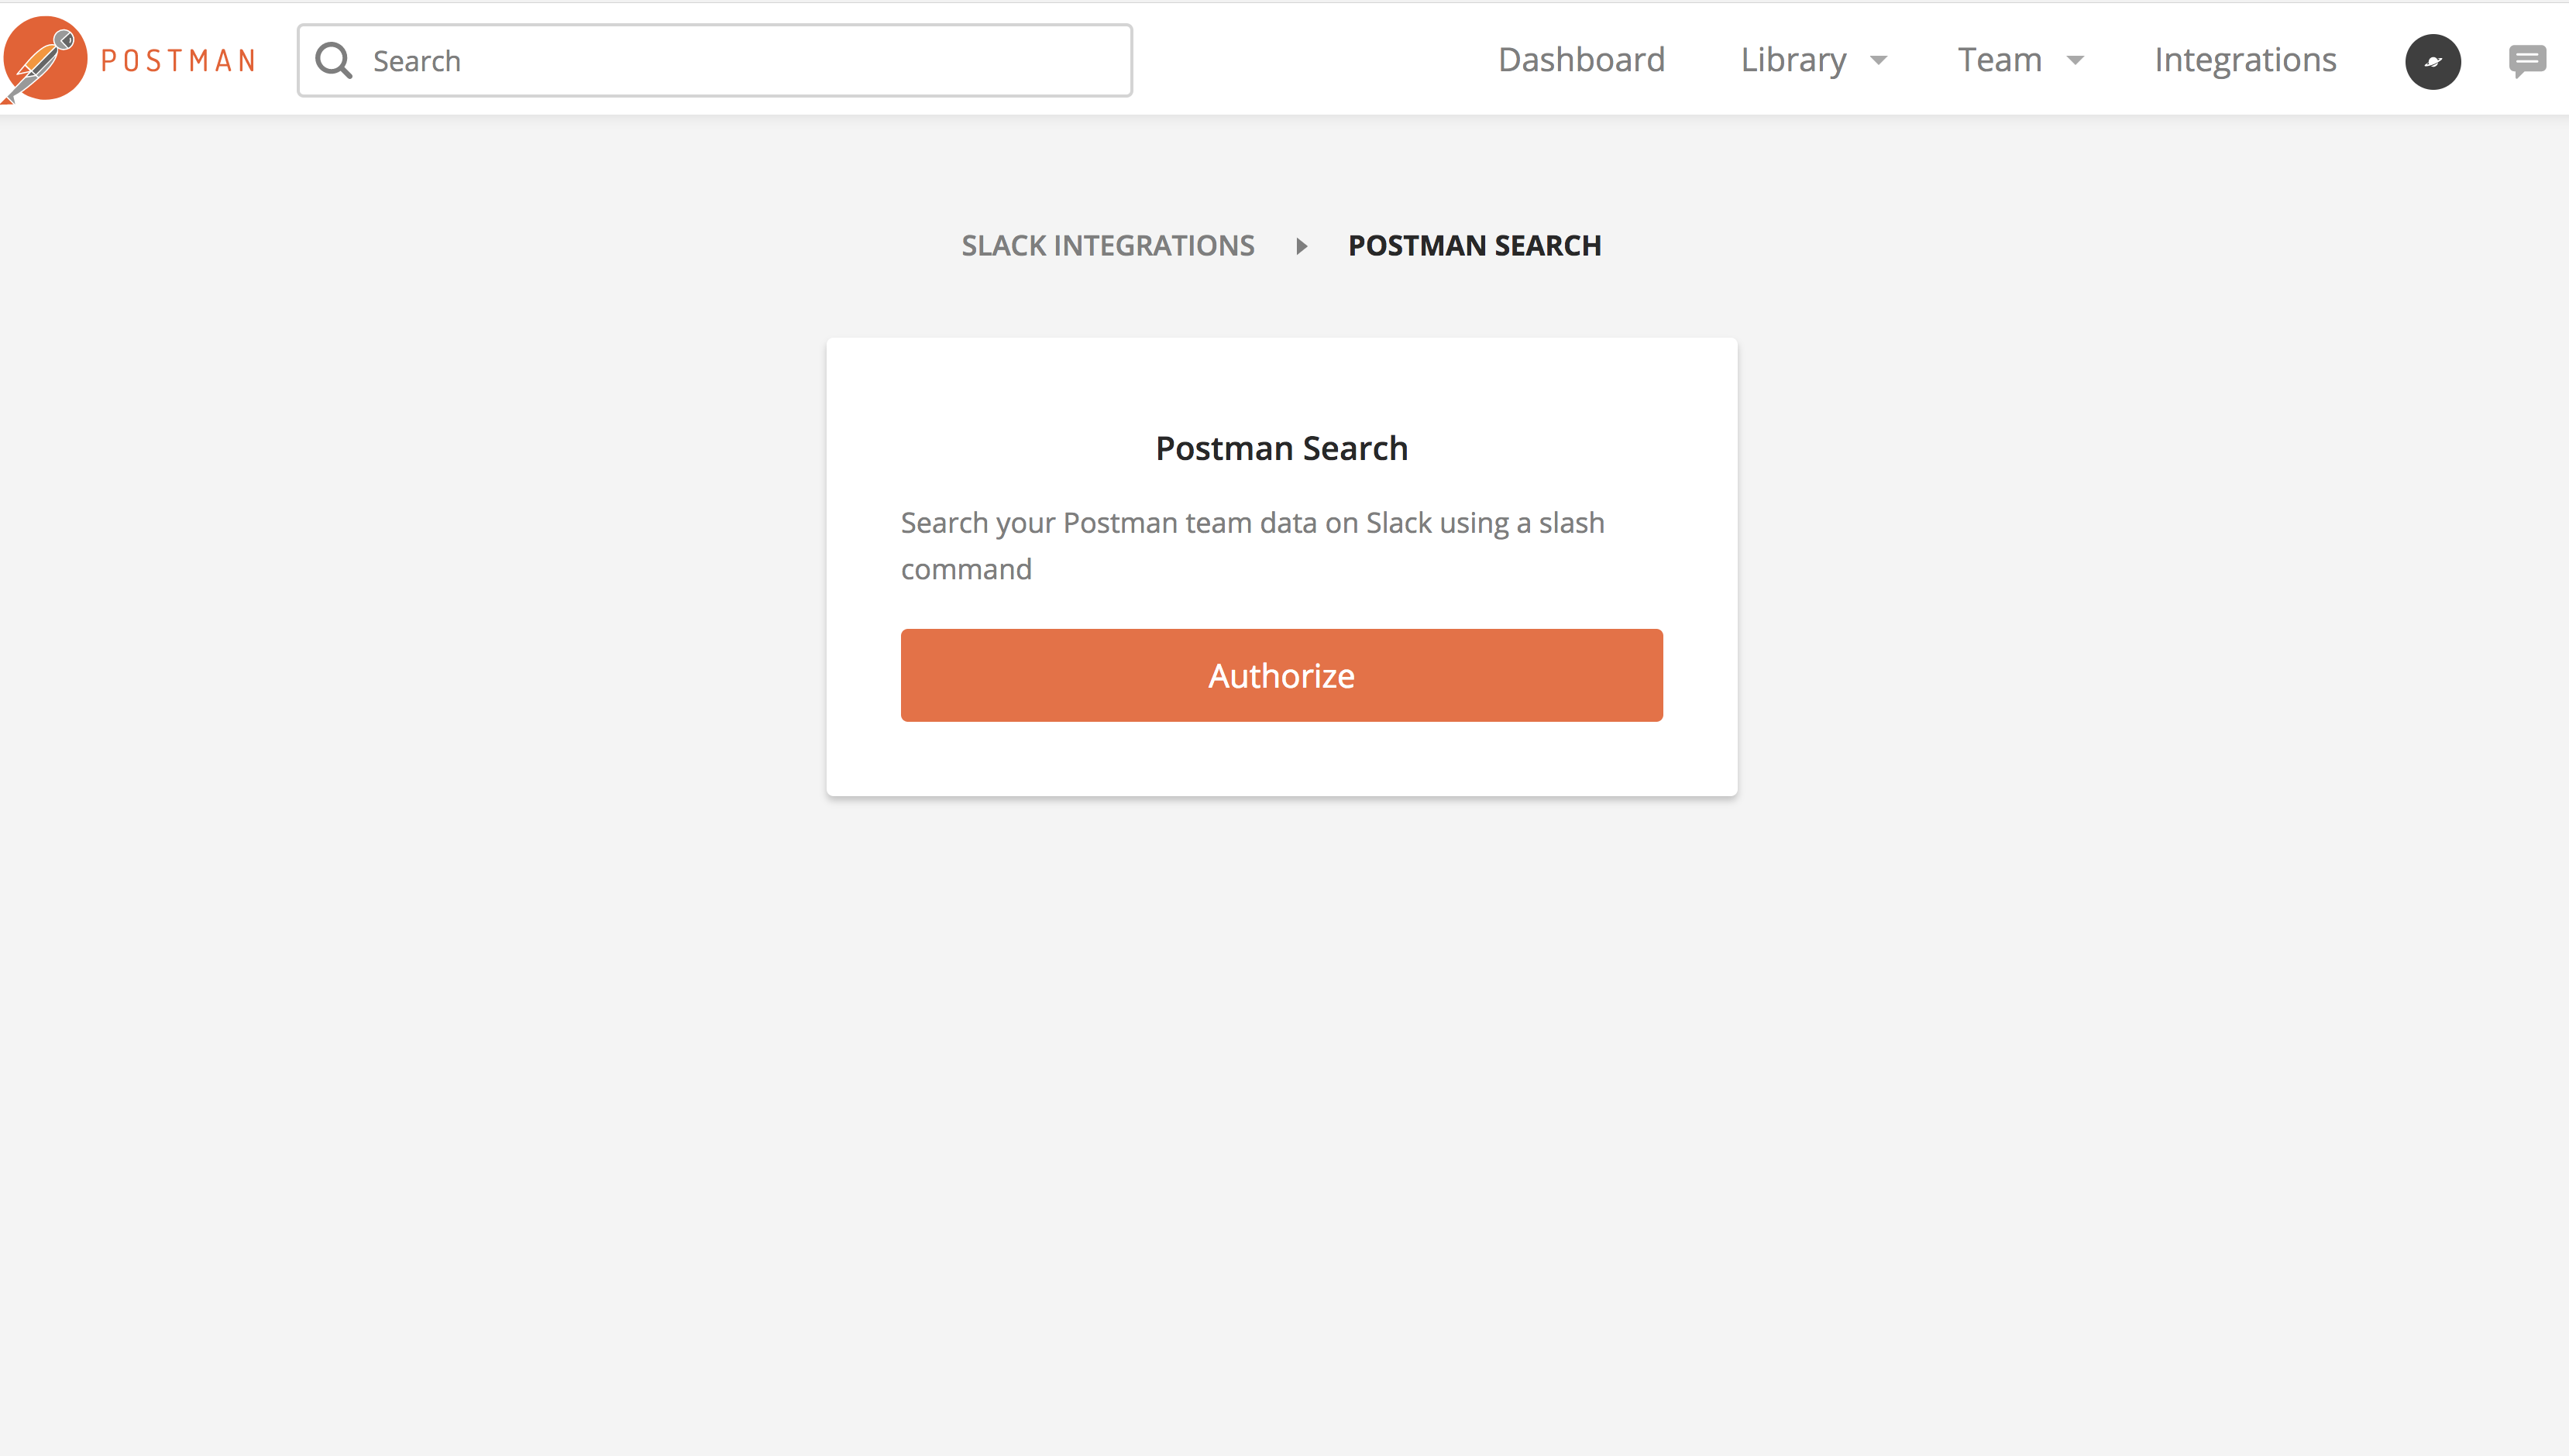Open the Dashboard nav item
Image resolution: width=2569 pixels, height=1456 pixels.
click(1581, 60)
